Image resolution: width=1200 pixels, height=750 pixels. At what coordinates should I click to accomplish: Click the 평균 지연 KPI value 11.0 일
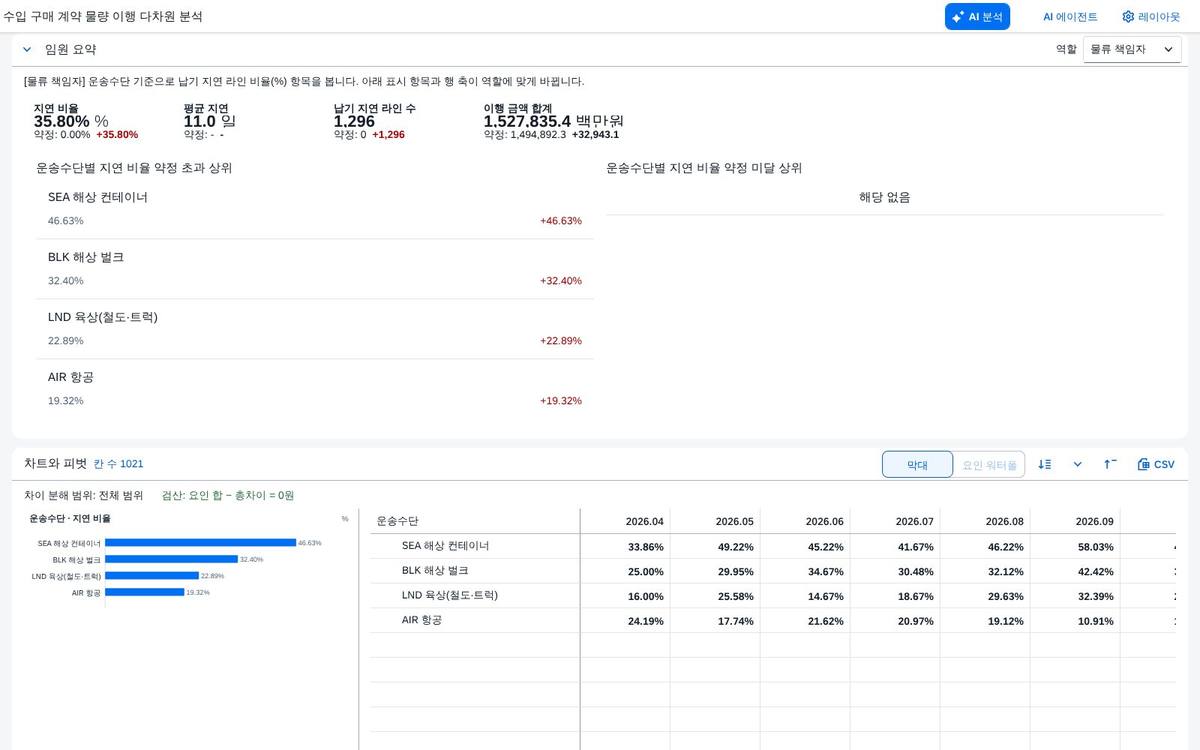[210, 121]
